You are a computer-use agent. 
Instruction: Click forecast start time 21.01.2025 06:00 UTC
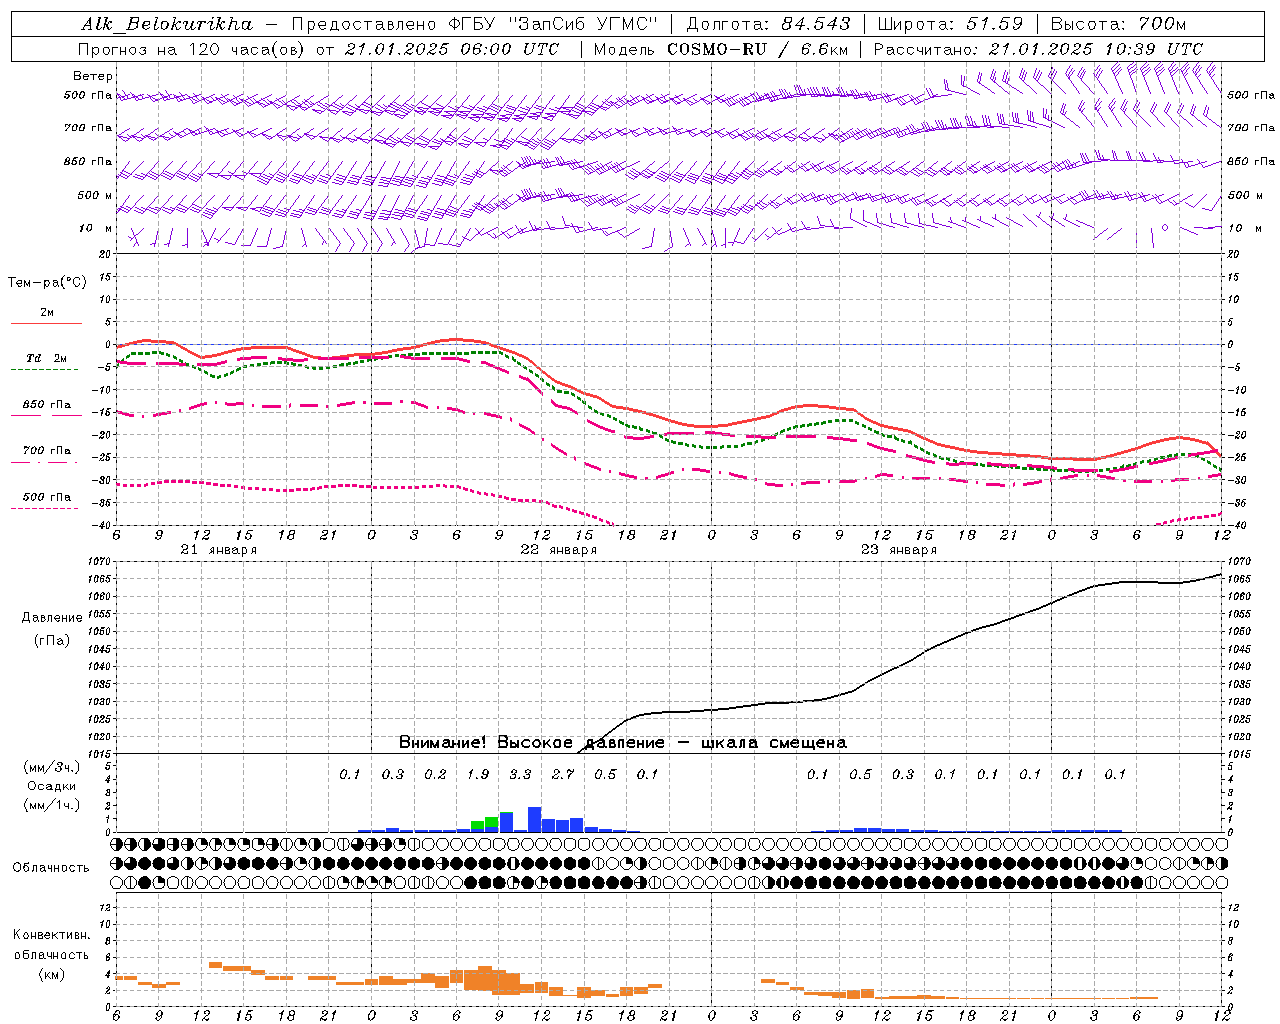pos(452,49)
